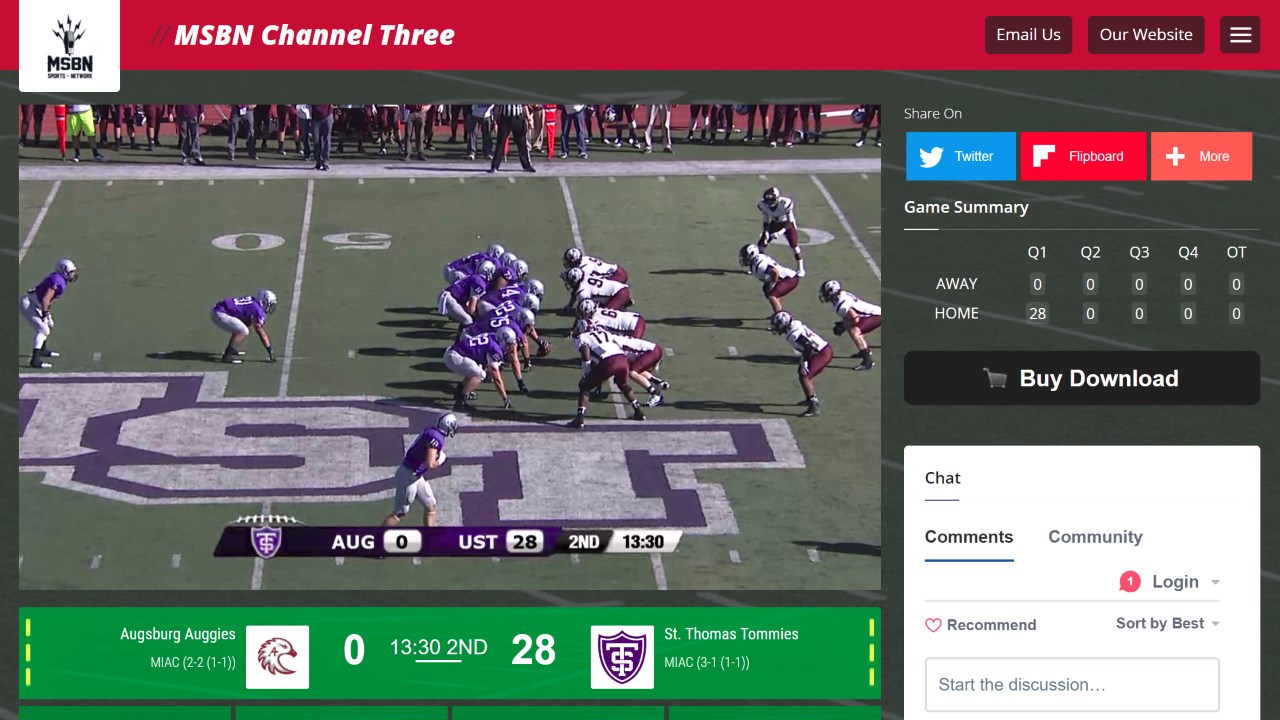1280x720 pixels.
Task: Click the HOME Q1 score 28 cell
Action: [1037, 313]
